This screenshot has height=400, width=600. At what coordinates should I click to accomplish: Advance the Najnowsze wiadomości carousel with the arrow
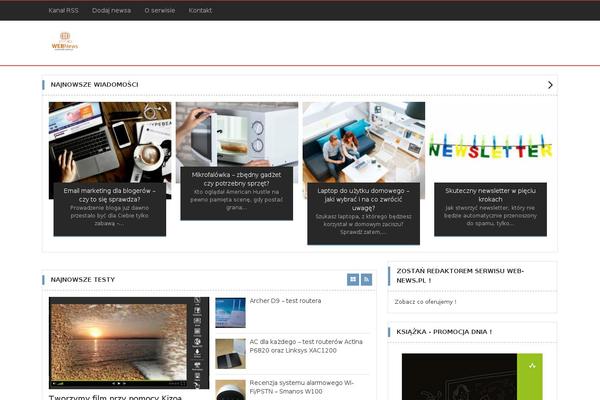549,85
